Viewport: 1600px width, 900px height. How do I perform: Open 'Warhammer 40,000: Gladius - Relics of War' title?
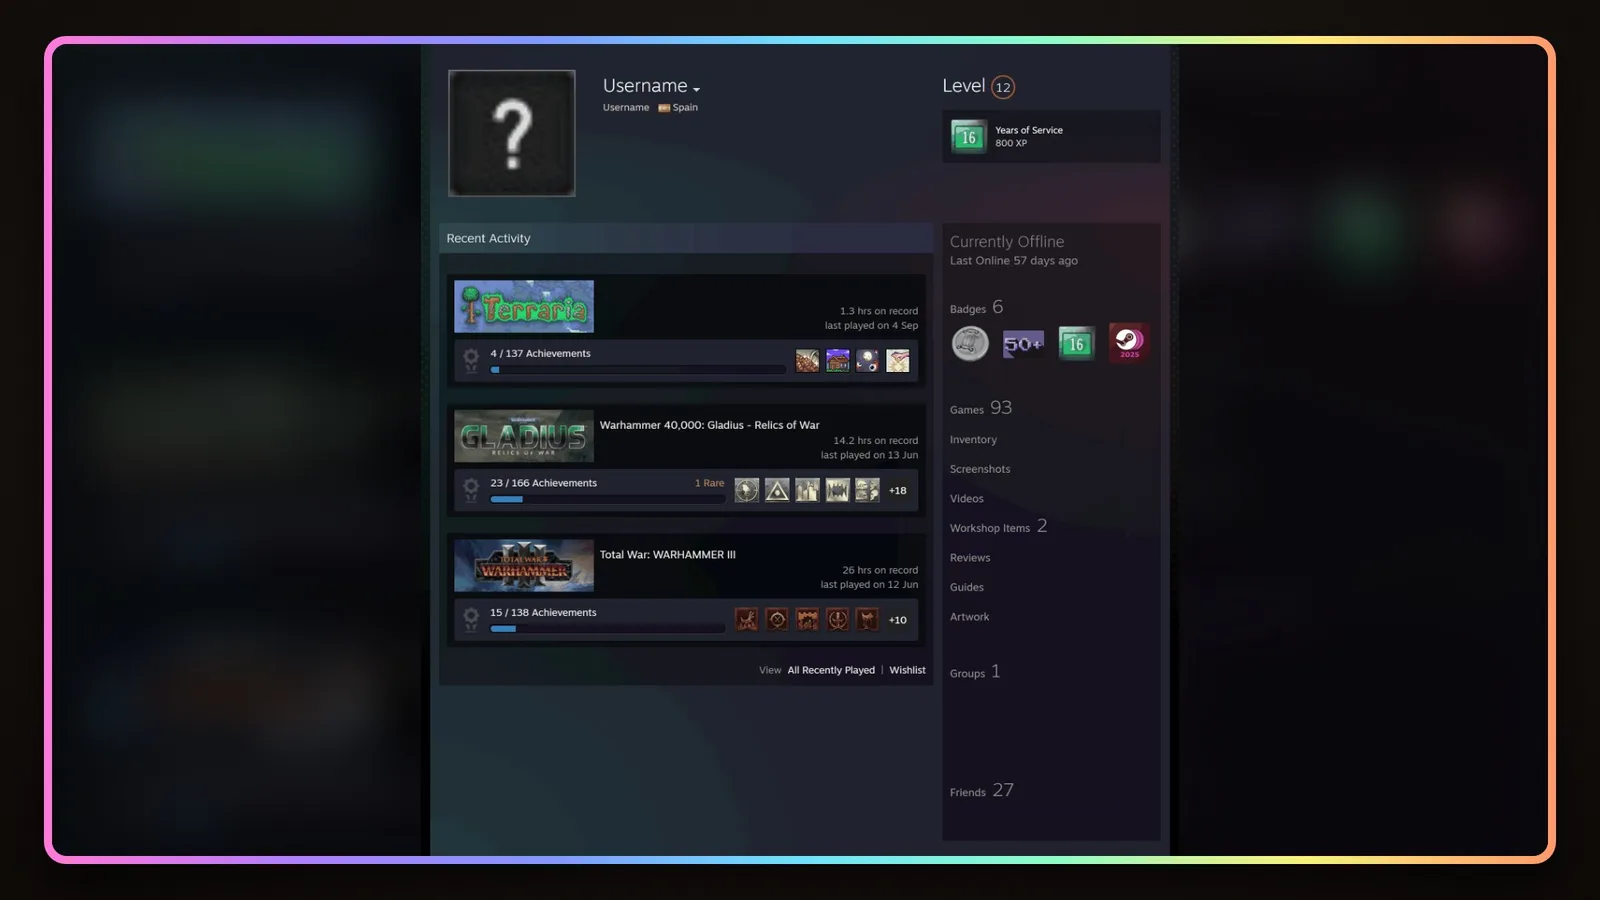click(x=709, y=425)
